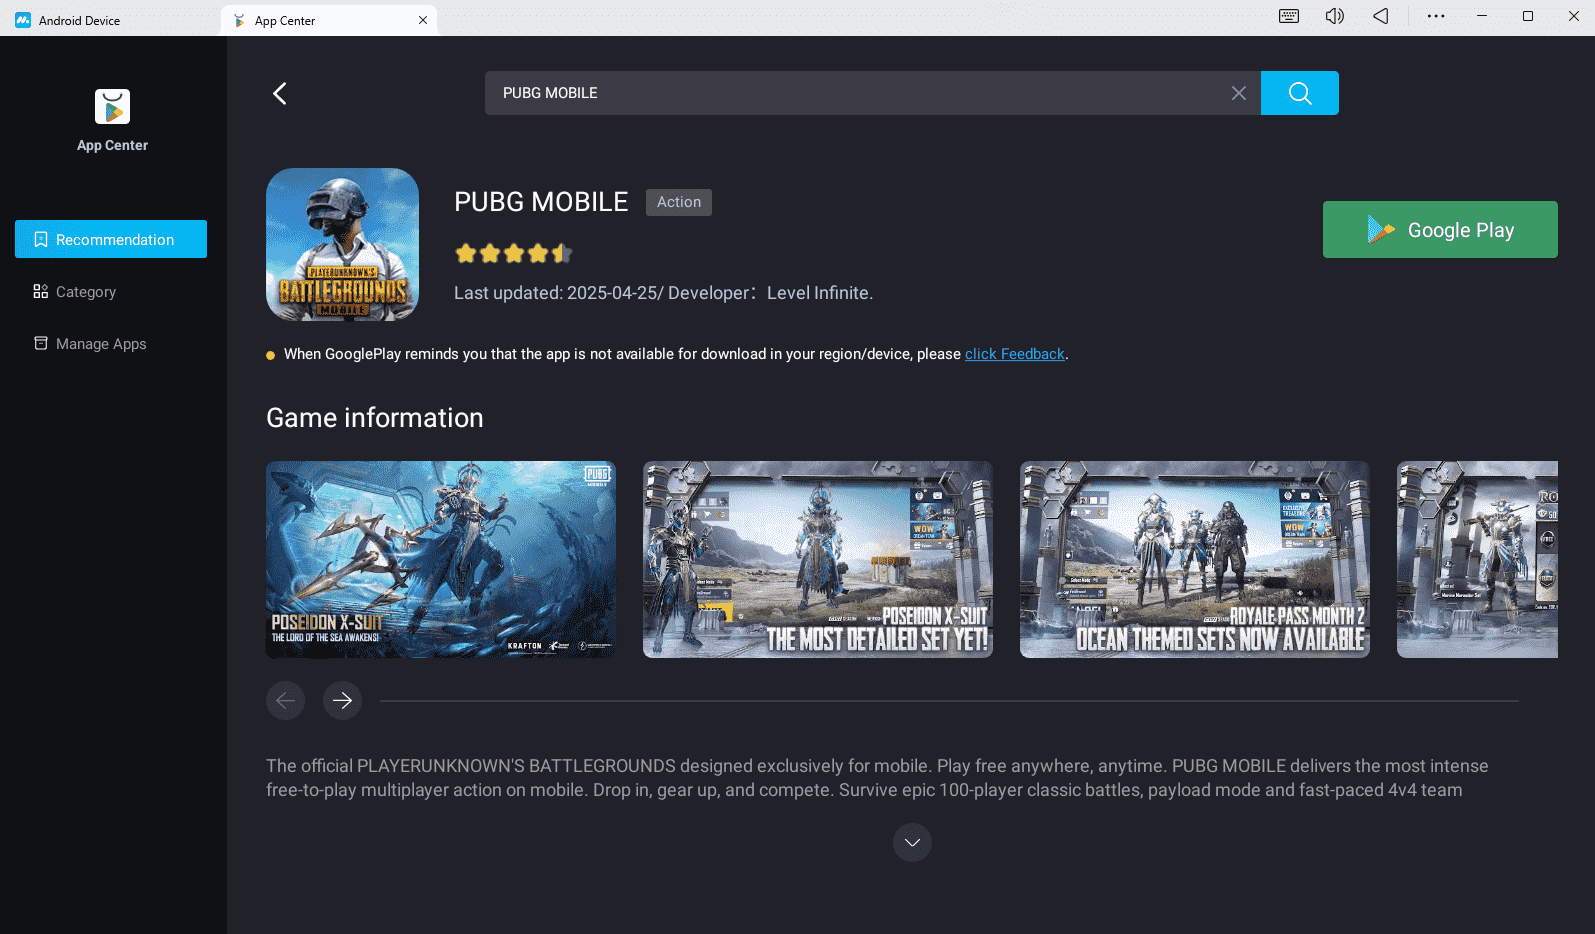
Task: Maximize the emulator window
Action: (1528, 16)
